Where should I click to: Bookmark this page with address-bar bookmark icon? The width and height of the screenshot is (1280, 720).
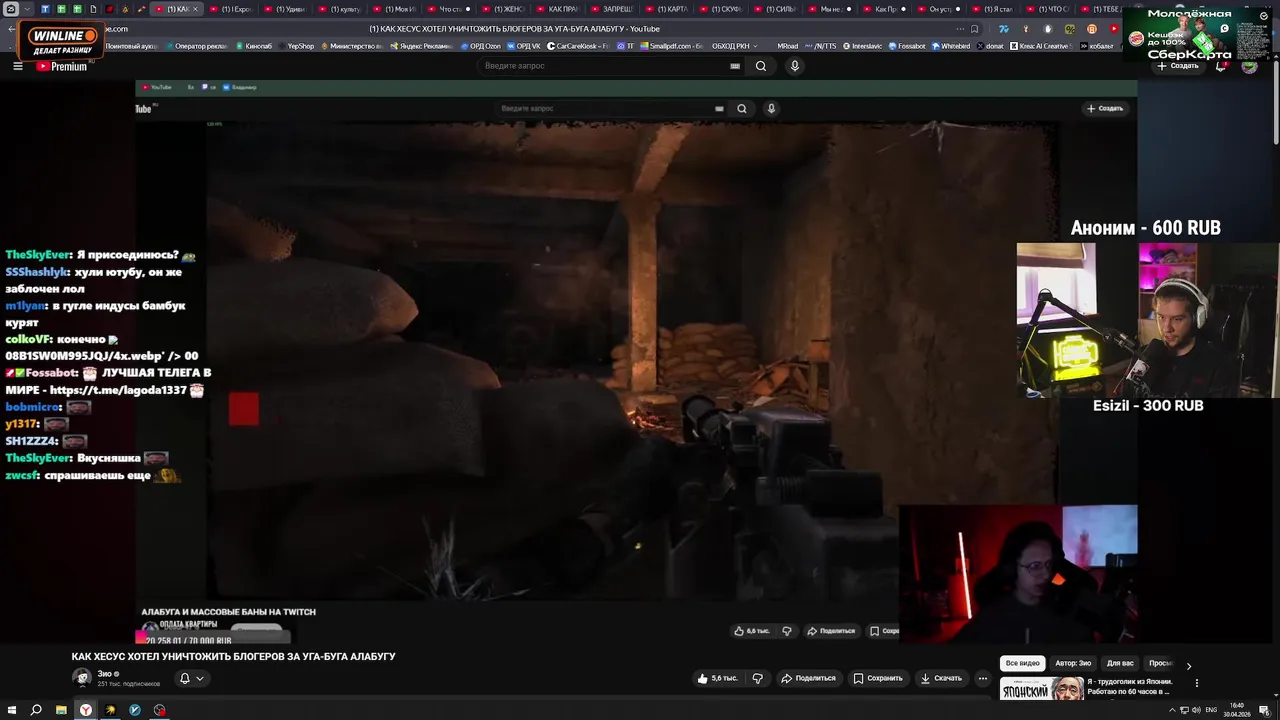pos(975,28)
